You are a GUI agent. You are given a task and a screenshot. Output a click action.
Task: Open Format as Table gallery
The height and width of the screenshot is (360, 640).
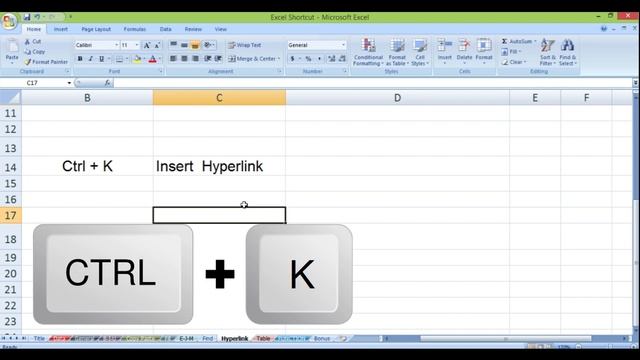click(397, 52)
